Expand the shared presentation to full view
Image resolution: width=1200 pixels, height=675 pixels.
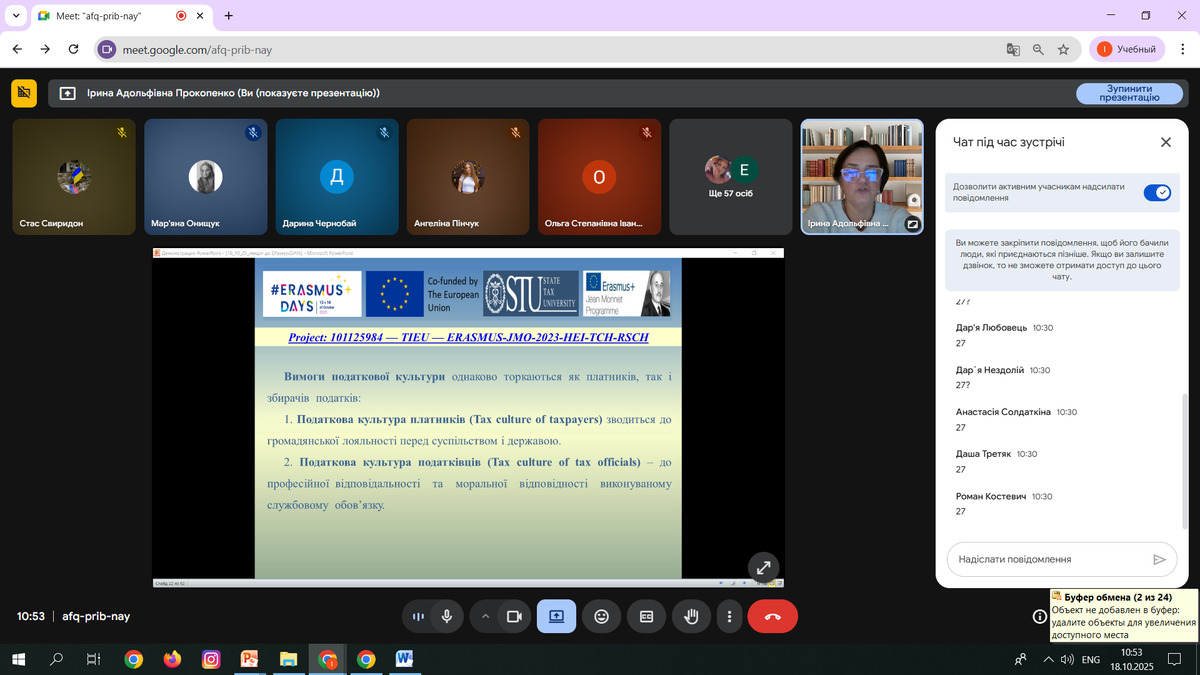[764, 567]
